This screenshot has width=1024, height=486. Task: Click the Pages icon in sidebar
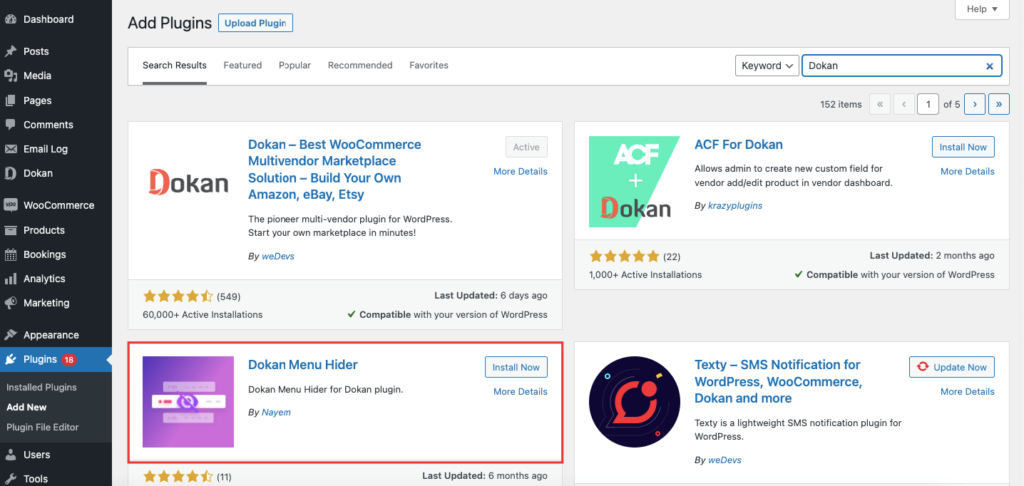coord(10,101)
